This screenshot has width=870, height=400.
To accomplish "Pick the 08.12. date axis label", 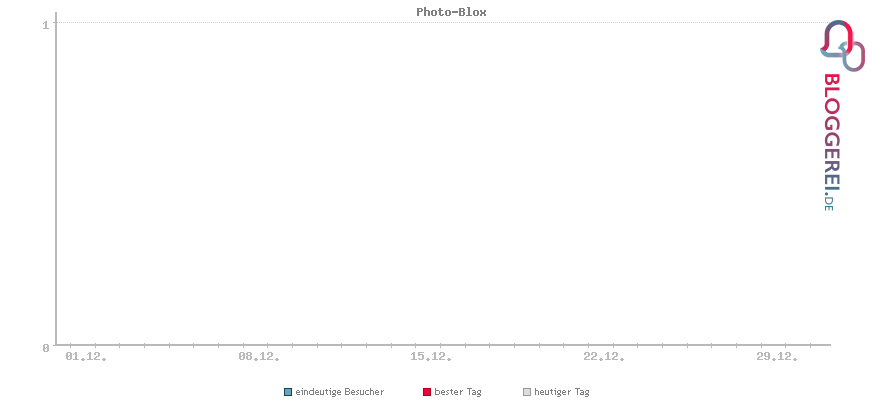I will pyautogui.click(x=259, y=356).
